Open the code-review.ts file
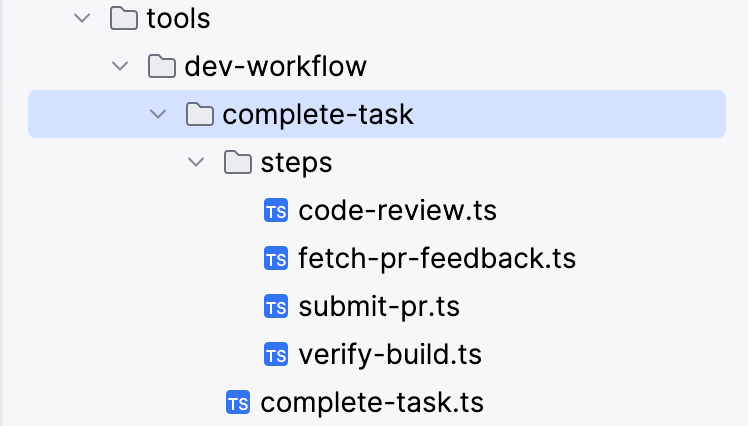748x426 pixels. tap(397, 210)
